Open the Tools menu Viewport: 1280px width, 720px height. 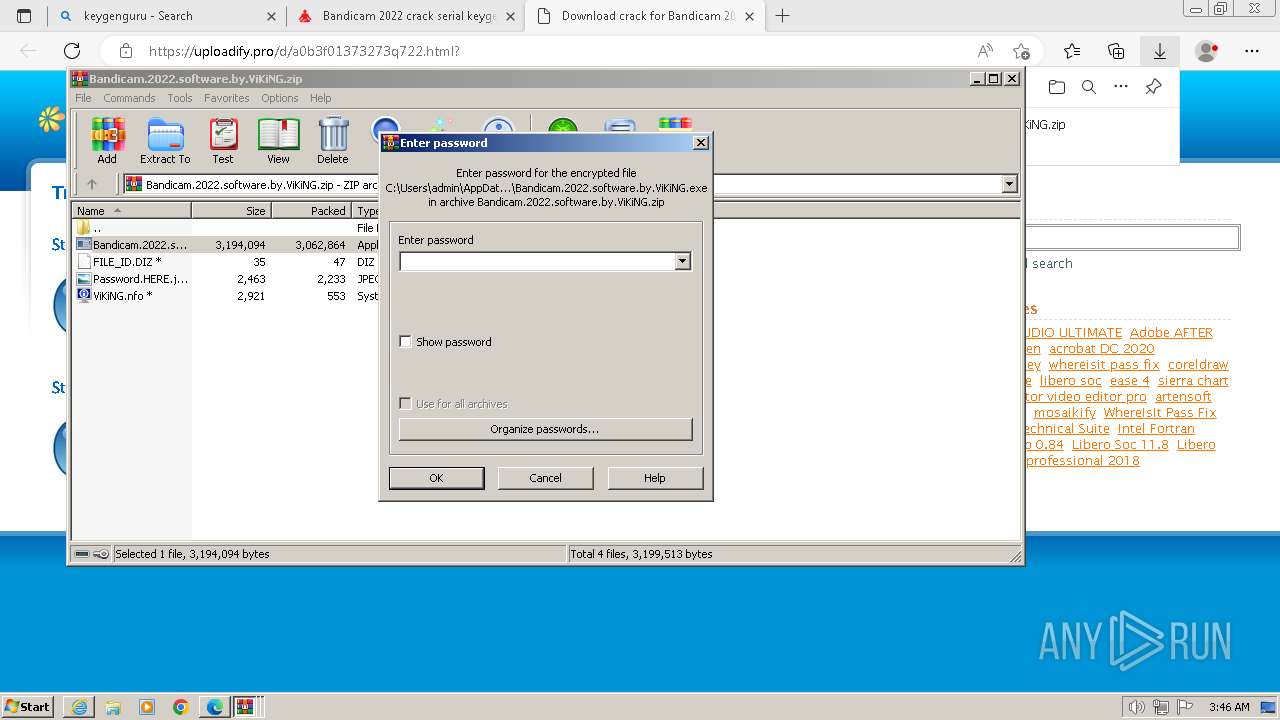180,98
